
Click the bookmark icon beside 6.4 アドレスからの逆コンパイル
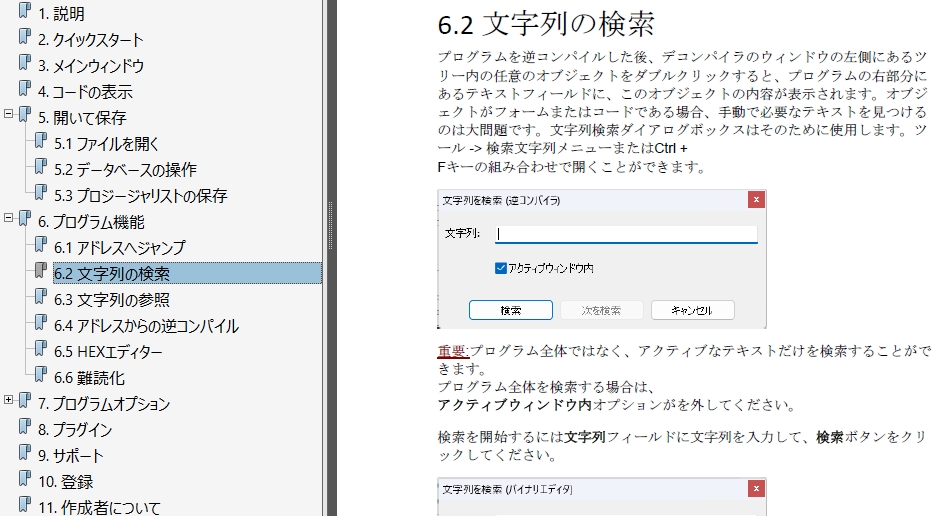[40, 322]
